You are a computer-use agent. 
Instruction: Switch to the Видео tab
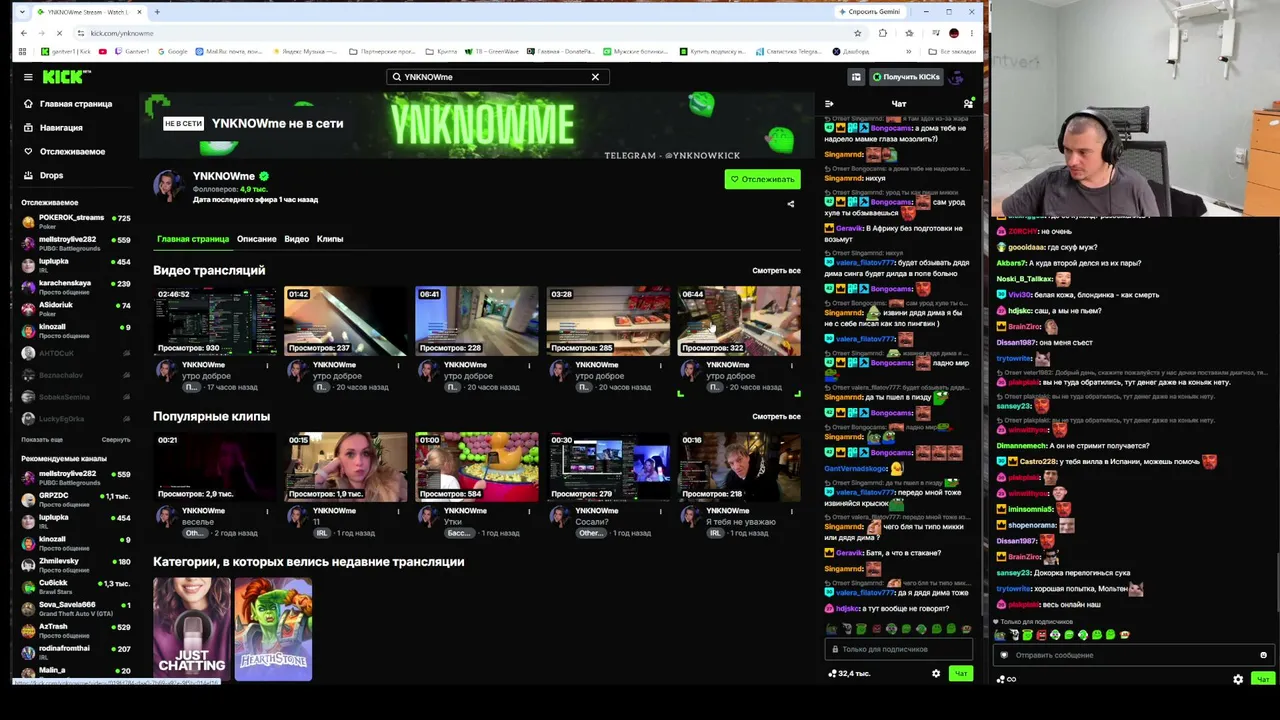297,239
